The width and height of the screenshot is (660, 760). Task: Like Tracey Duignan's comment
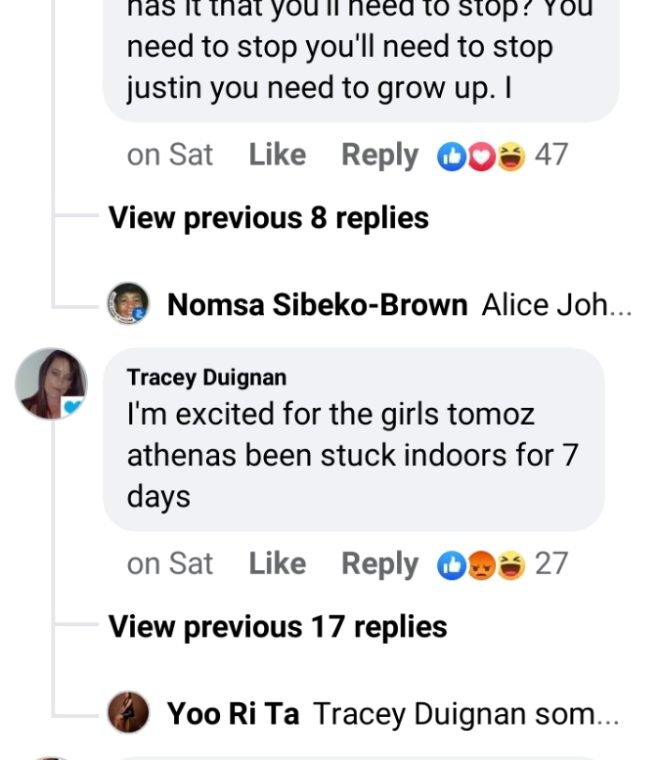277,564
